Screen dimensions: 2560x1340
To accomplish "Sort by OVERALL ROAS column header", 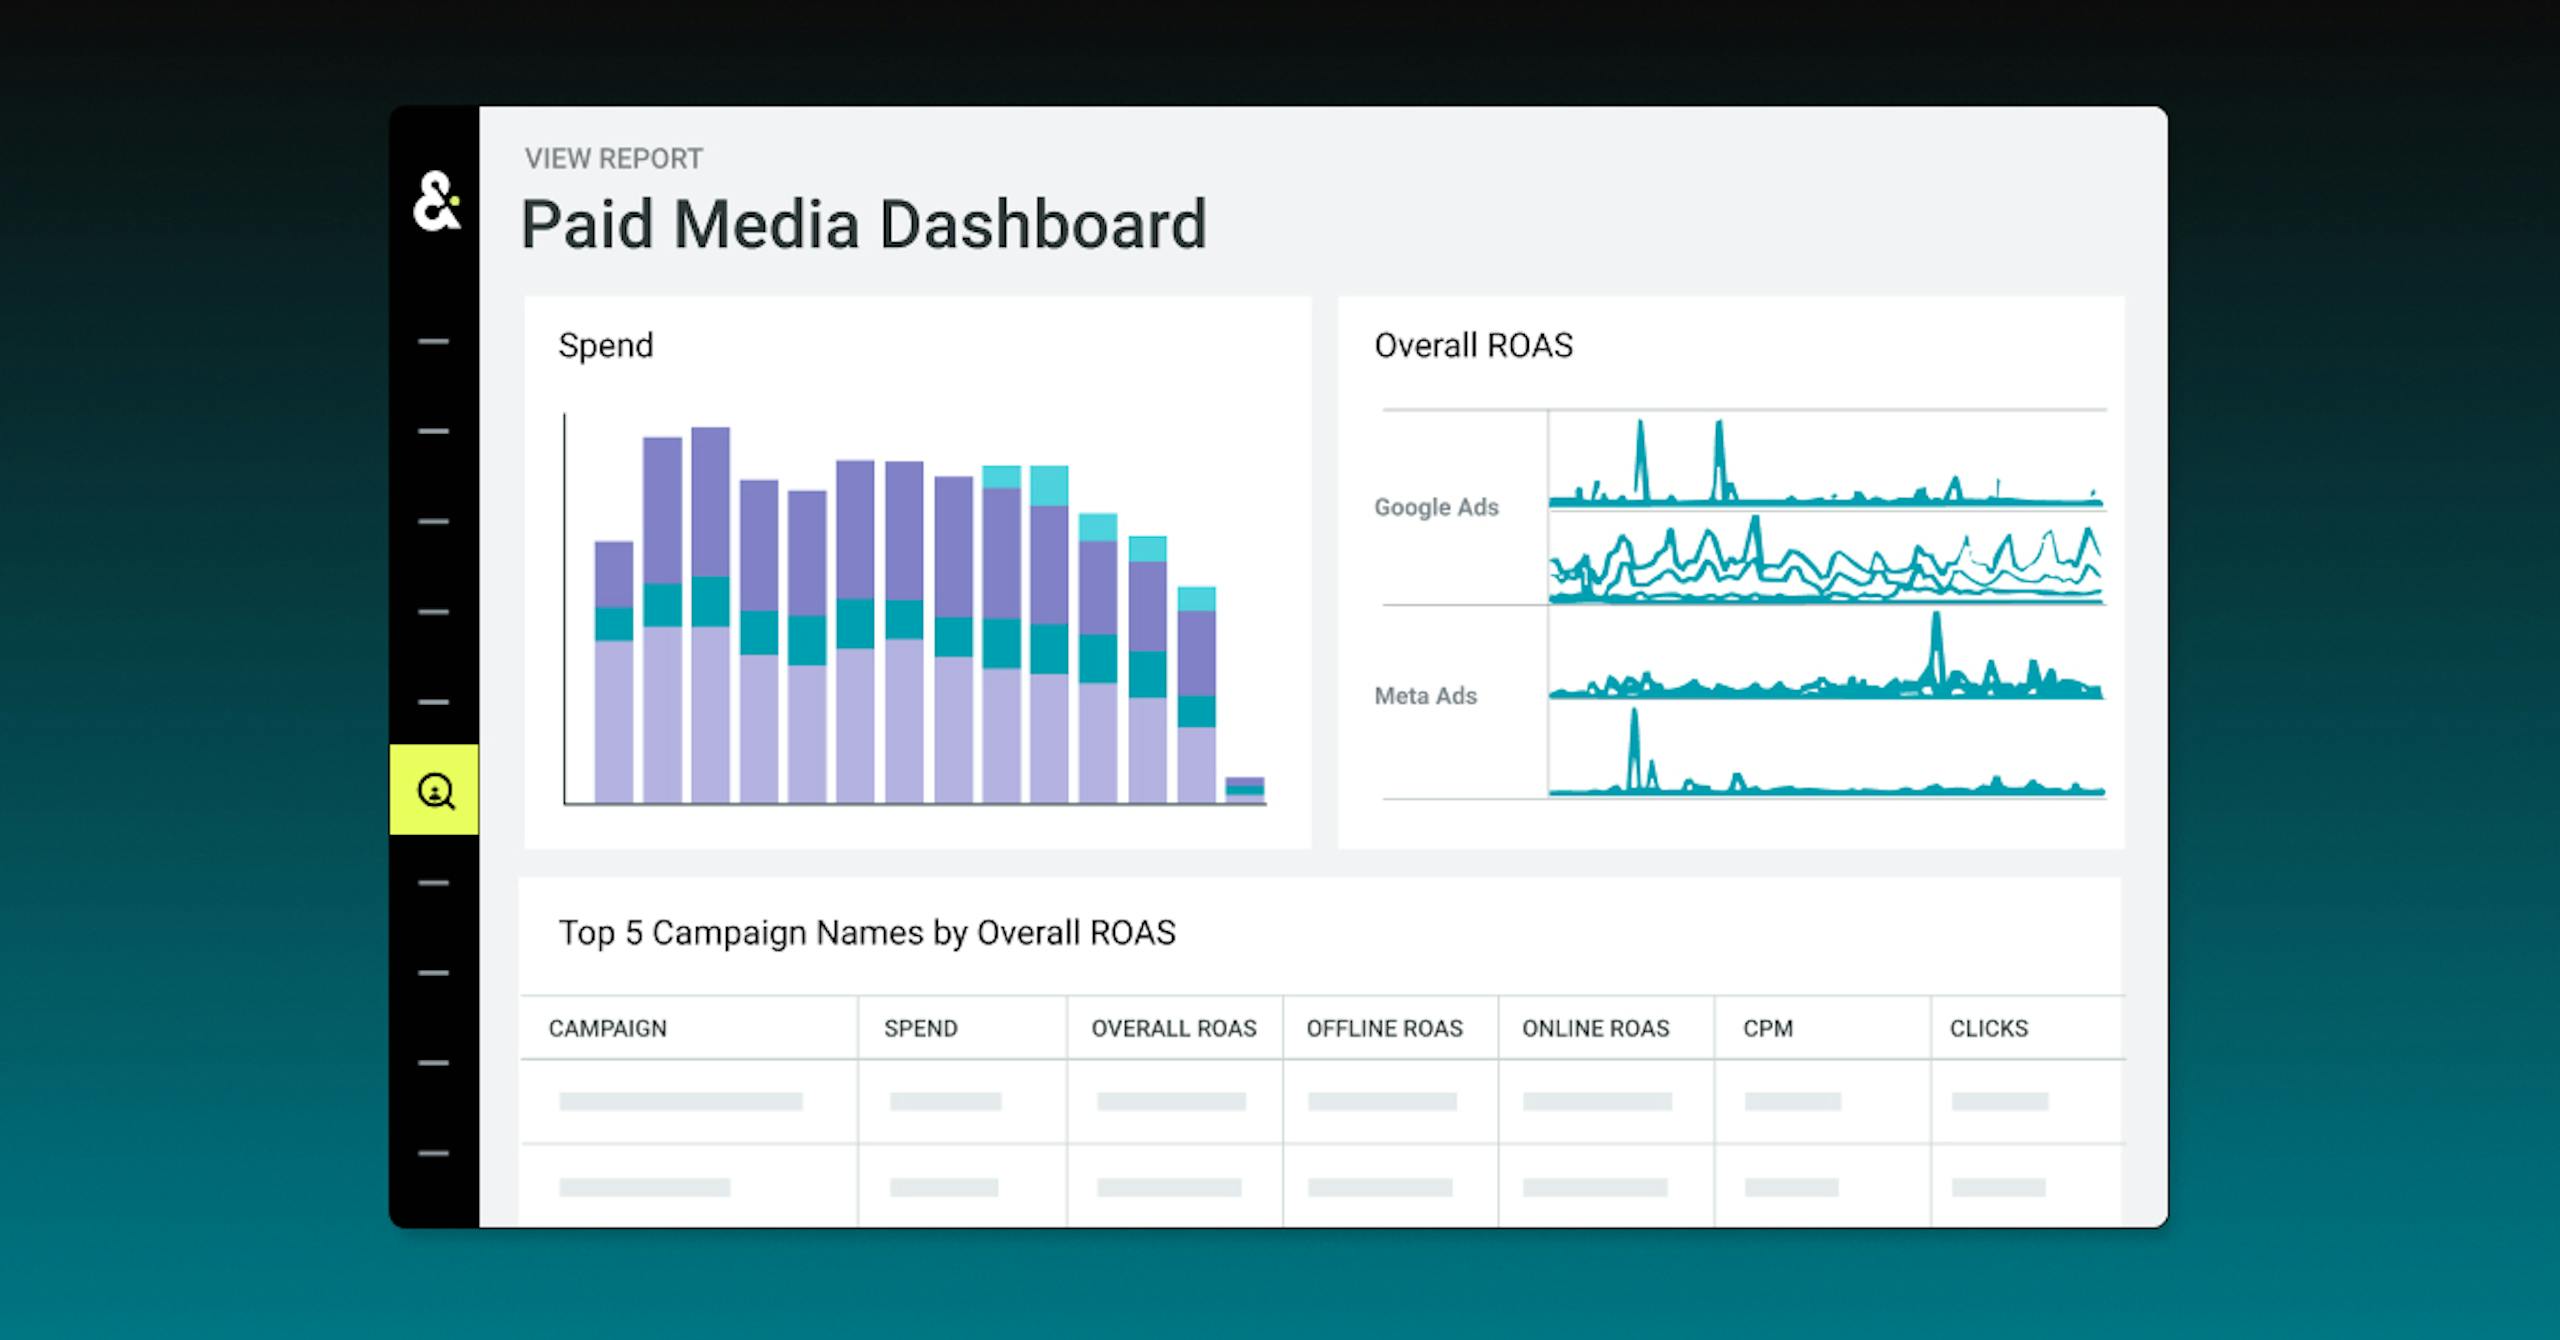I will point(1173,1028).
